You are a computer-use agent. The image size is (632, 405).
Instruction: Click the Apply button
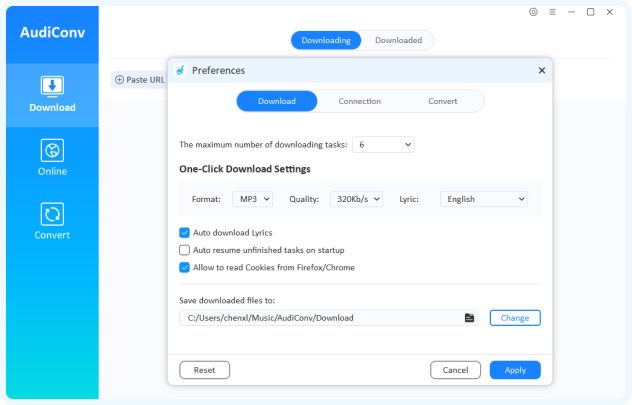(x=515, y=370)
